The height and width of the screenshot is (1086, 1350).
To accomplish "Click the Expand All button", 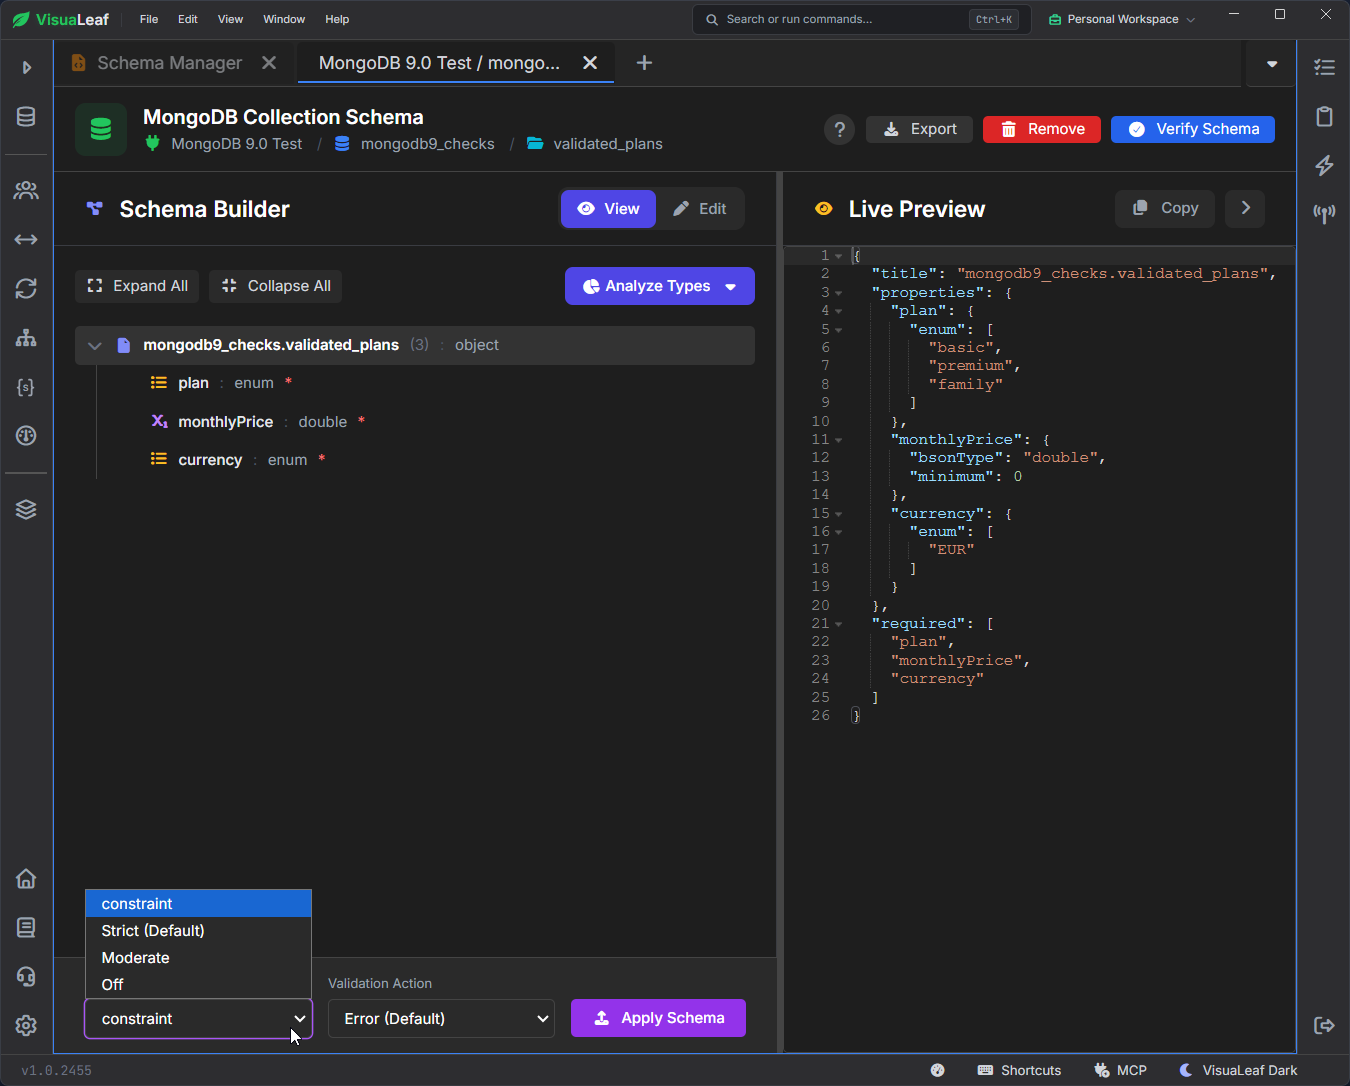I will 137,286.
